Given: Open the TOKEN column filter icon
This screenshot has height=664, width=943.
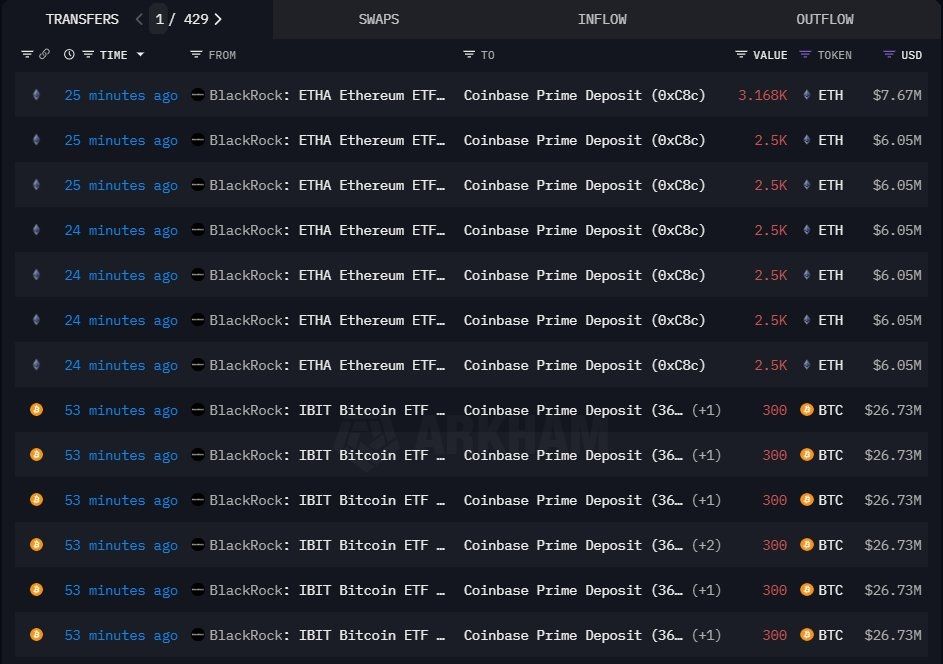Looking at the screenshot, I should [805, 55].
